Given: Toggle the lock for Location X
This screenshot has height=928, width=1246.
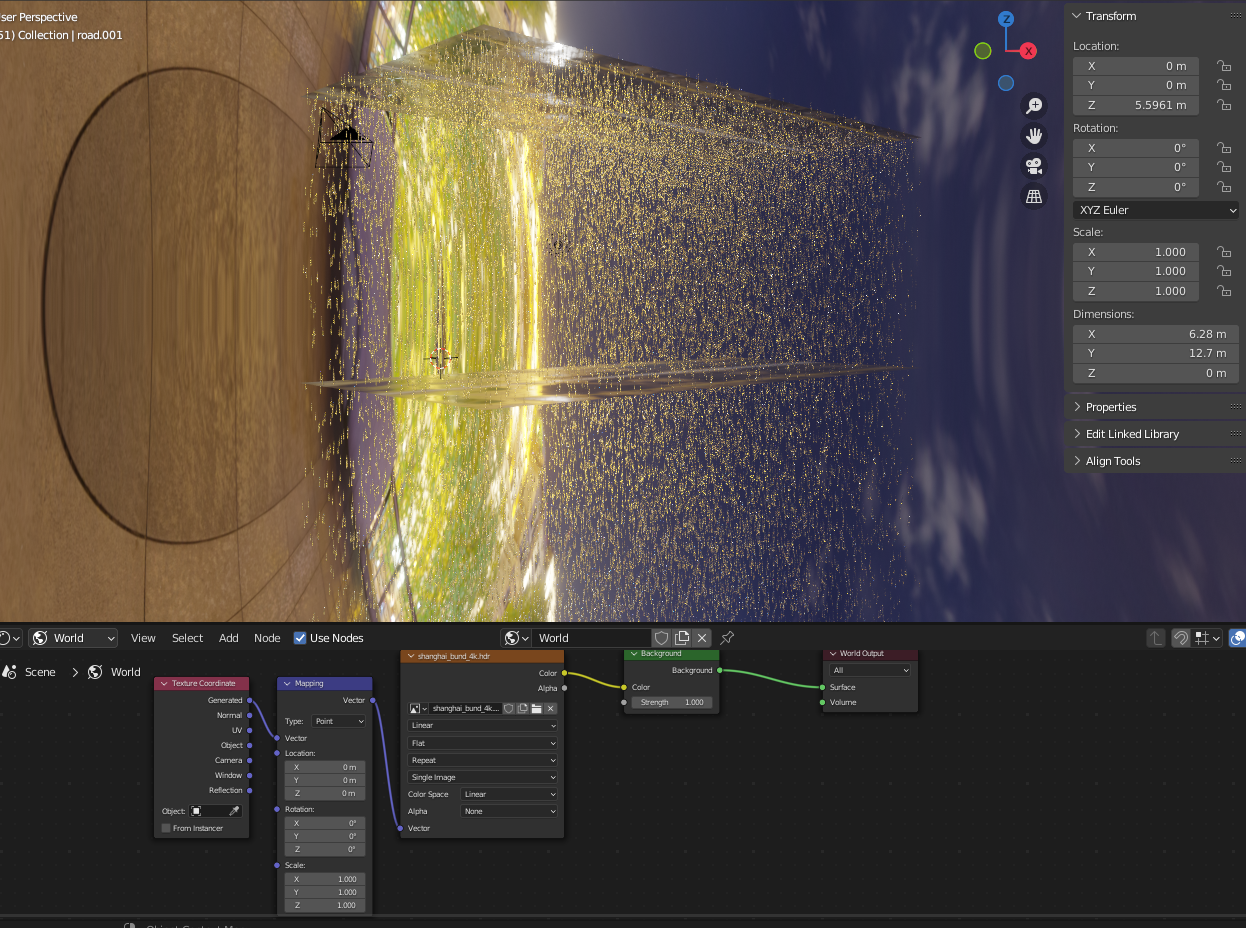Looking at the screenshot, I should point(1223,65).
